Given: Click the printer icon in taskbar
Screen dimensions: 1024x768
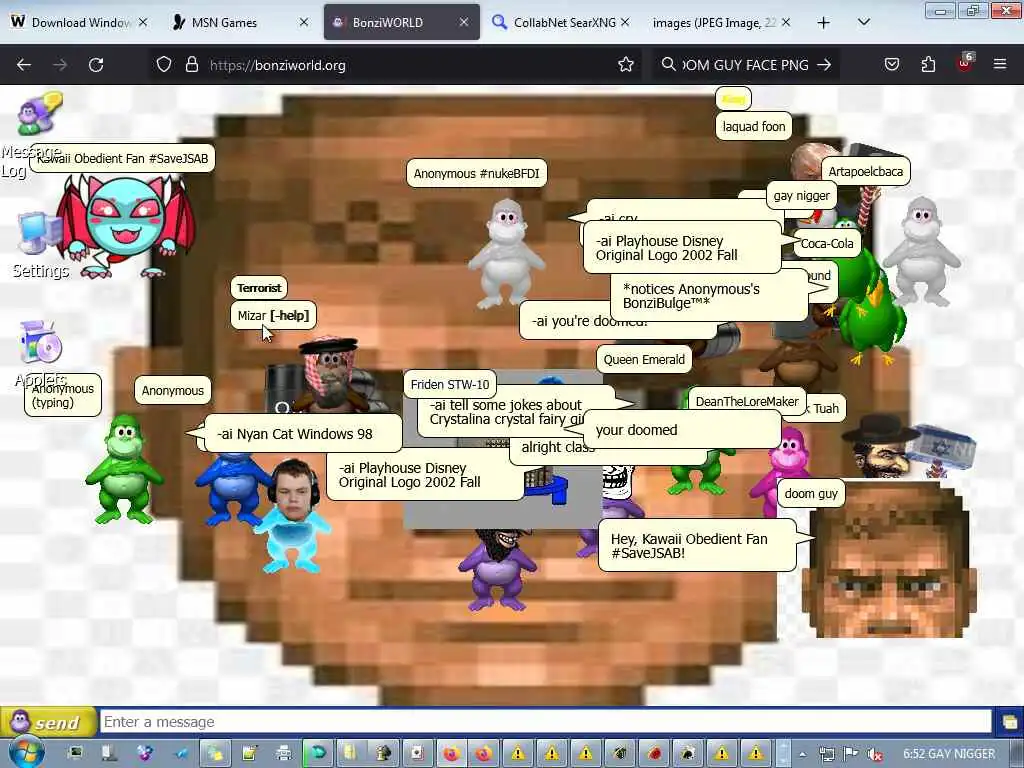Looking at the screenshot, I should [283, 754].
